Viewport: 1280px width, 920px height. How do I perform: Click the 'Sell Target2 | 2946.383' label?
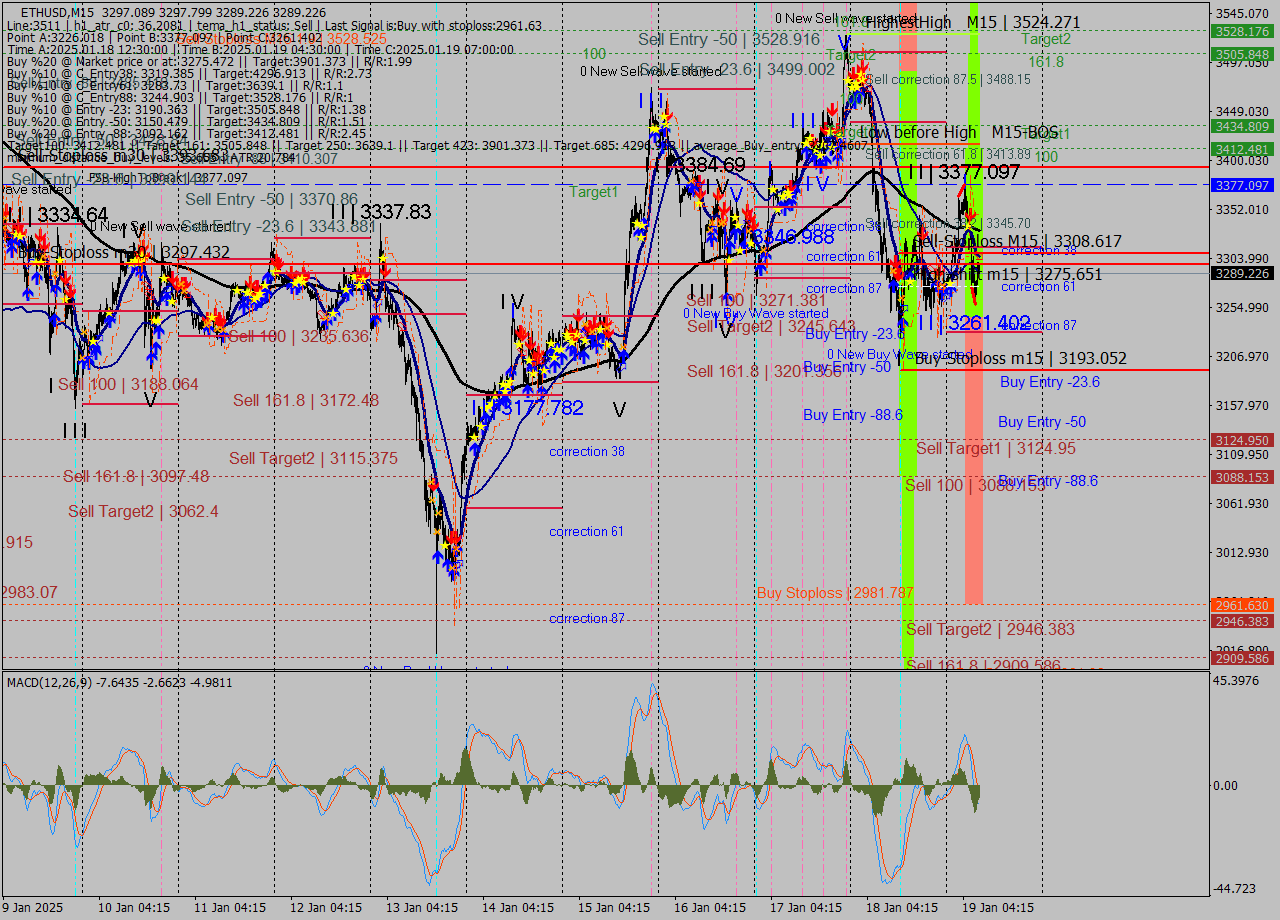(990, 629)
